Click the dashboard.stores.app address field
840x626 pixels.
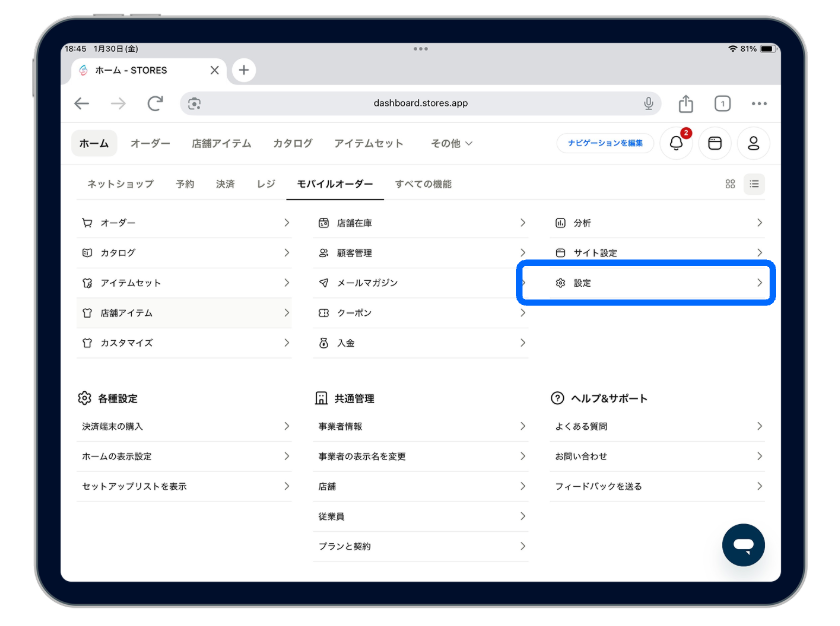[x=420, y=103]
